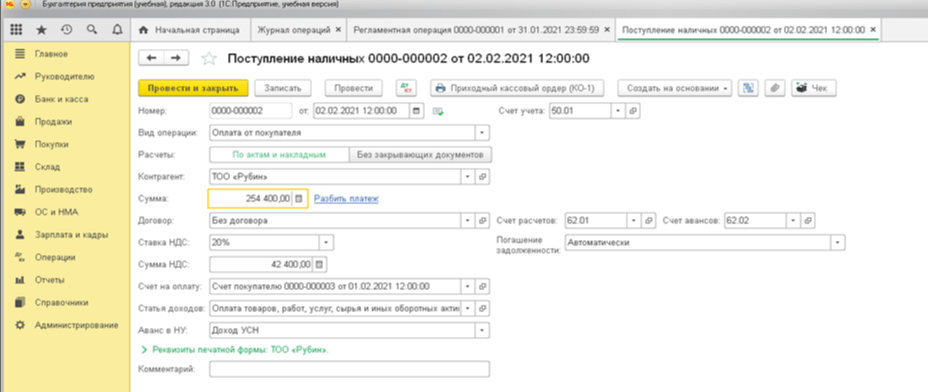Viewport: 928px width, 392px height.
Task: Click the Номер field 0000-000002
Action: point(250,111)
